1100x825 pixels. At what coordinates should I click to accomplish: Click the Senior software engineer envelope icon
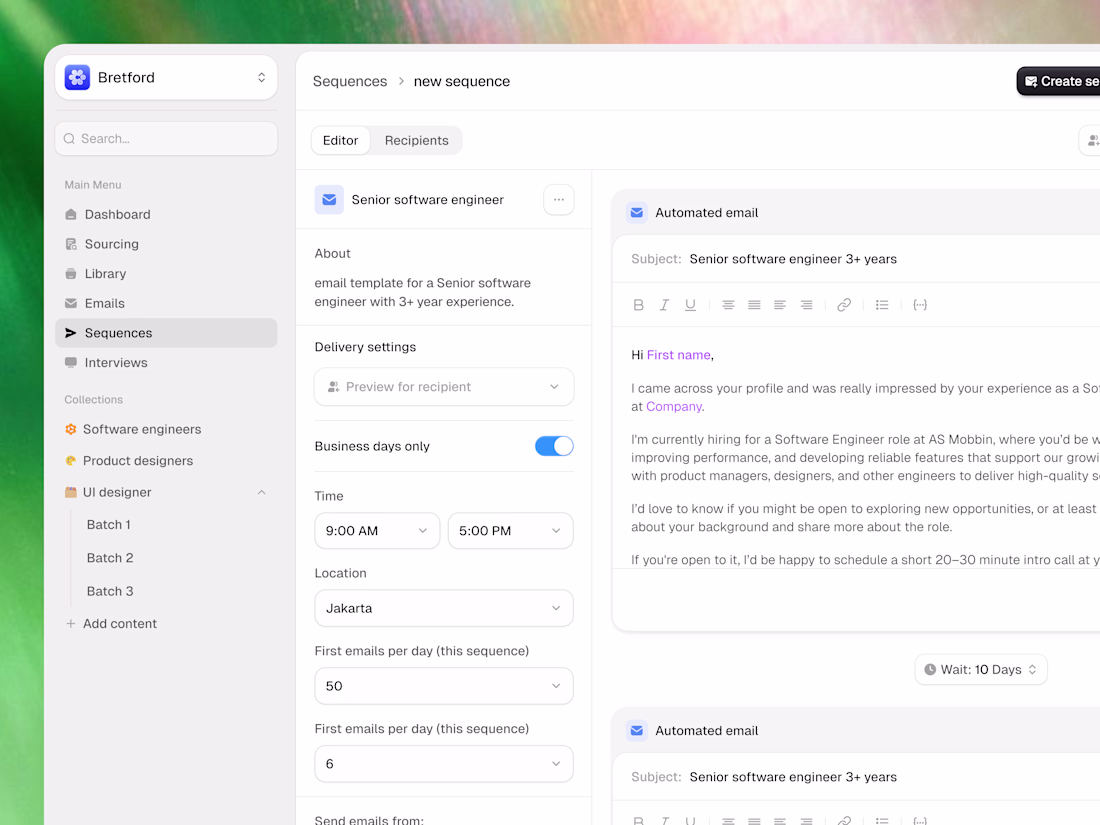coord(329,200)
